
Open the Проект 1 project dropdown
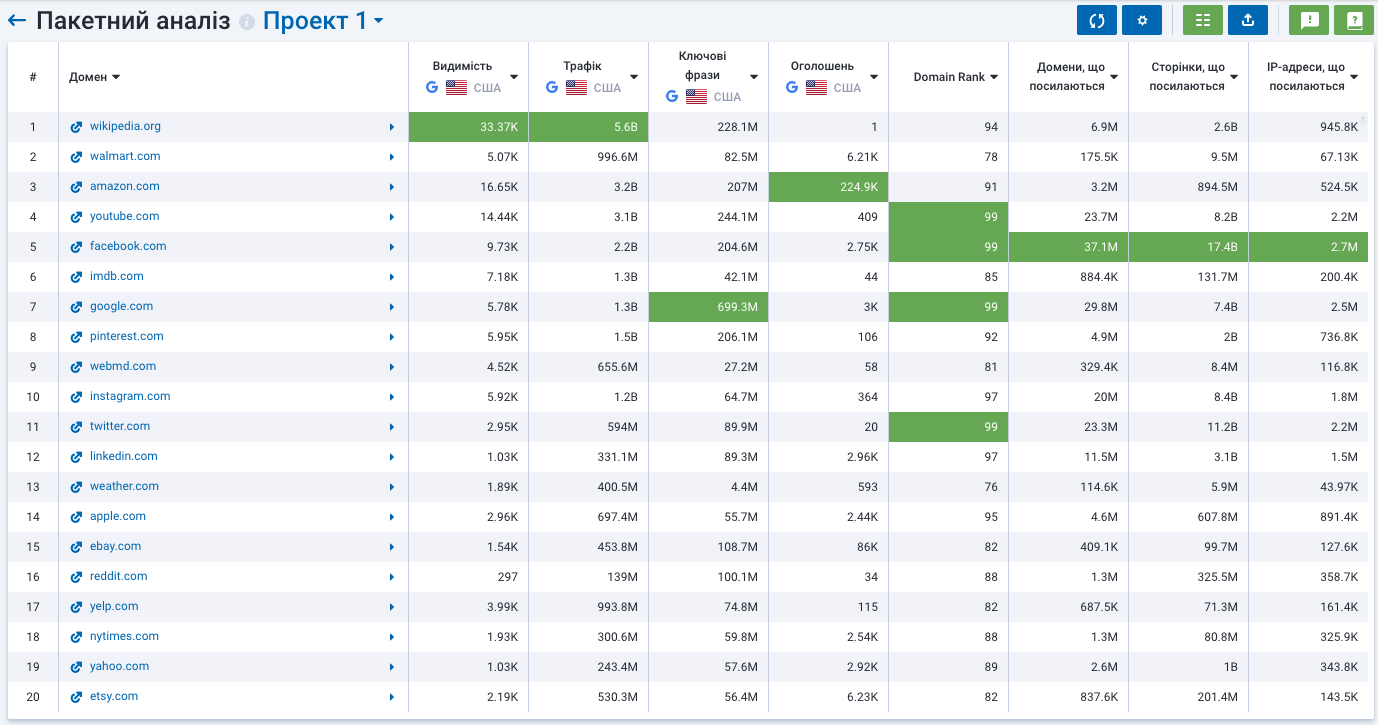[x=323, y=21]
